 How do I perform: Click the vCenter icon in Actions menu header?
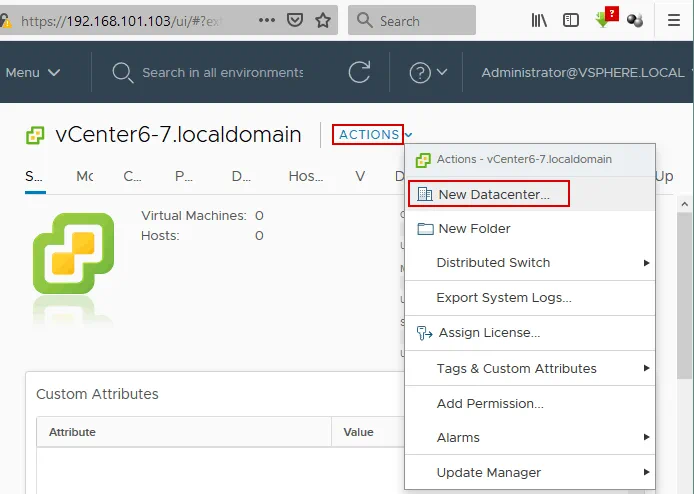[x=423, y=160]
